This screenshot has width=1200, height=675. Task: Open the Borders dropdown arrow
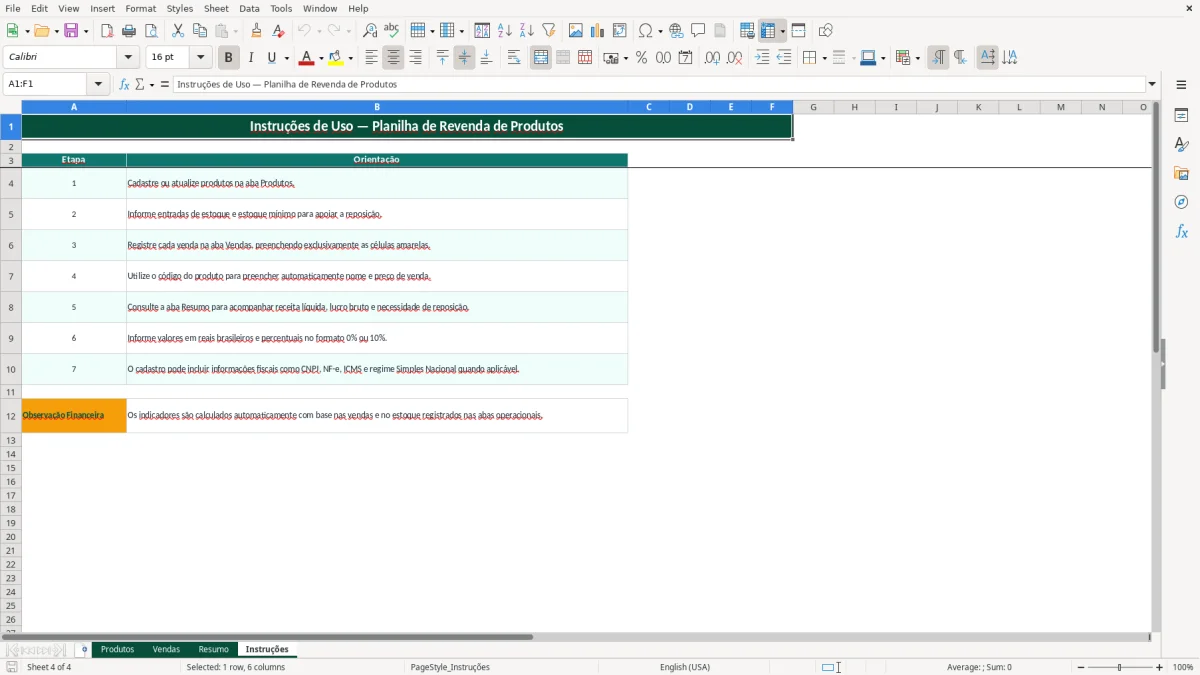824,58
